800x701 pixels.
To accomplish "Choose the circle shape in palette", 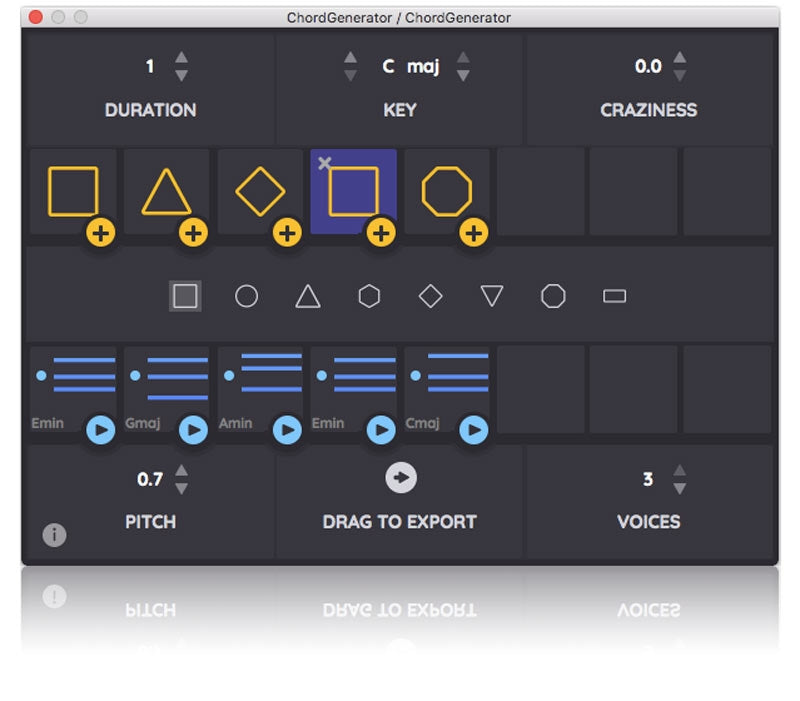I will point(246,296).
